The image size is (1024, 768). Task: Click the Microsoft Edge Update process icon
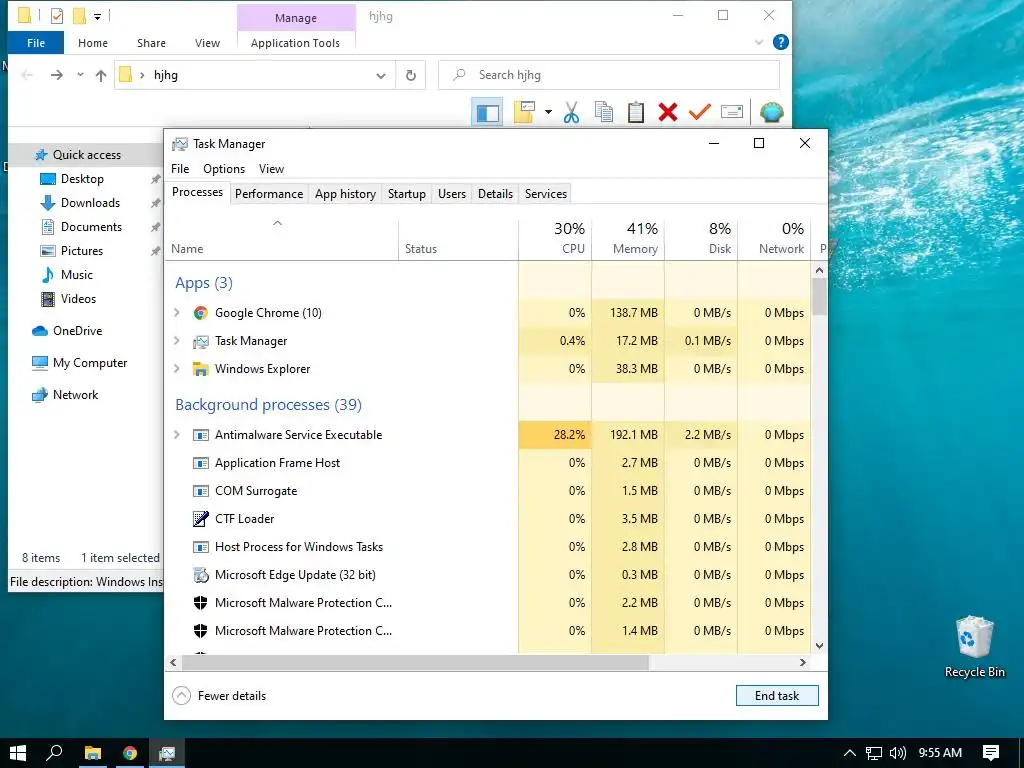point(200,575)
